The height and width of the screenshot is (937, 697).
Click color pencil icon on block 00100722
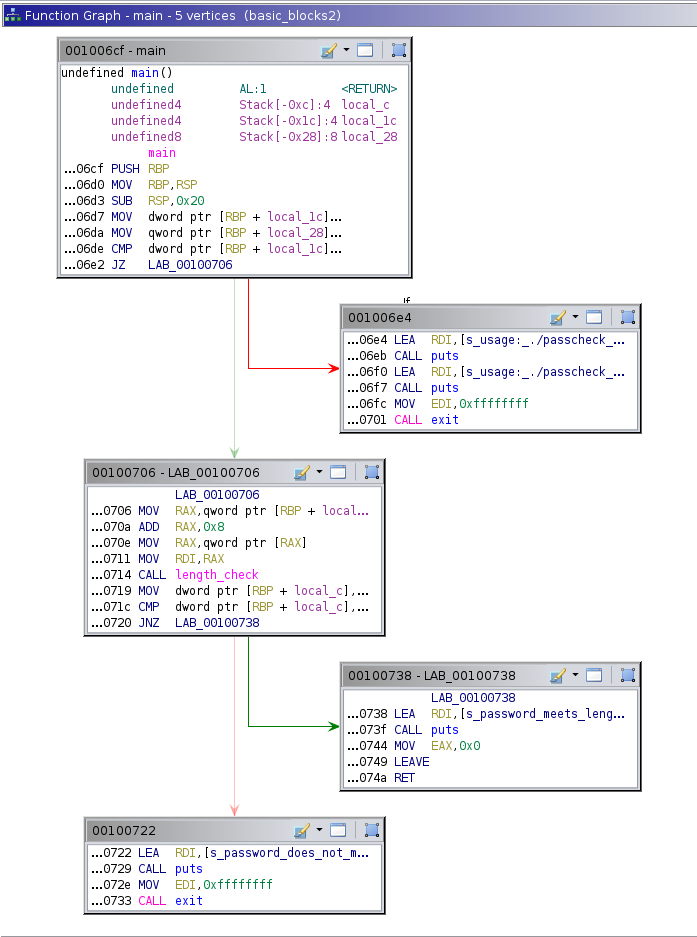pyautogui.click(x=301, y=831)
